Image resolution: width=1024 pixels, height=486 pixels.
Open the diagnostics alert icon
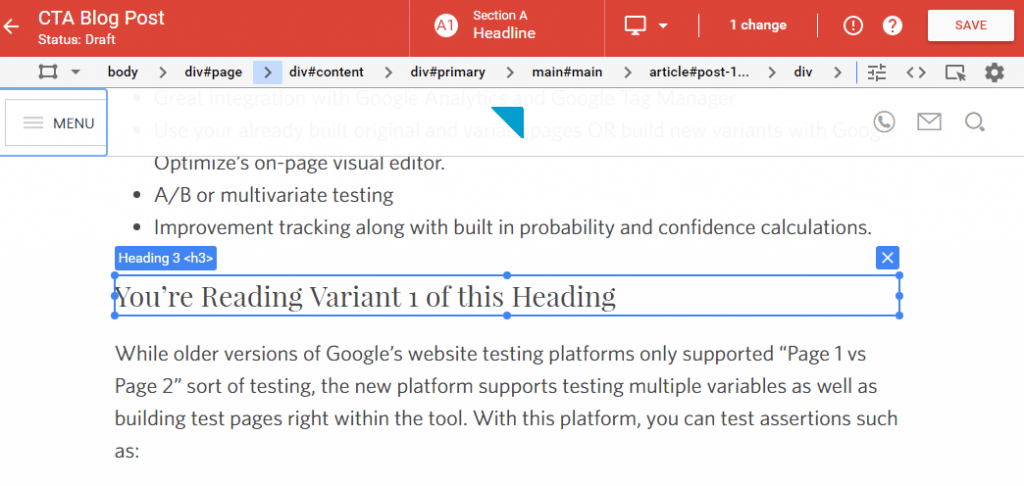853,25
